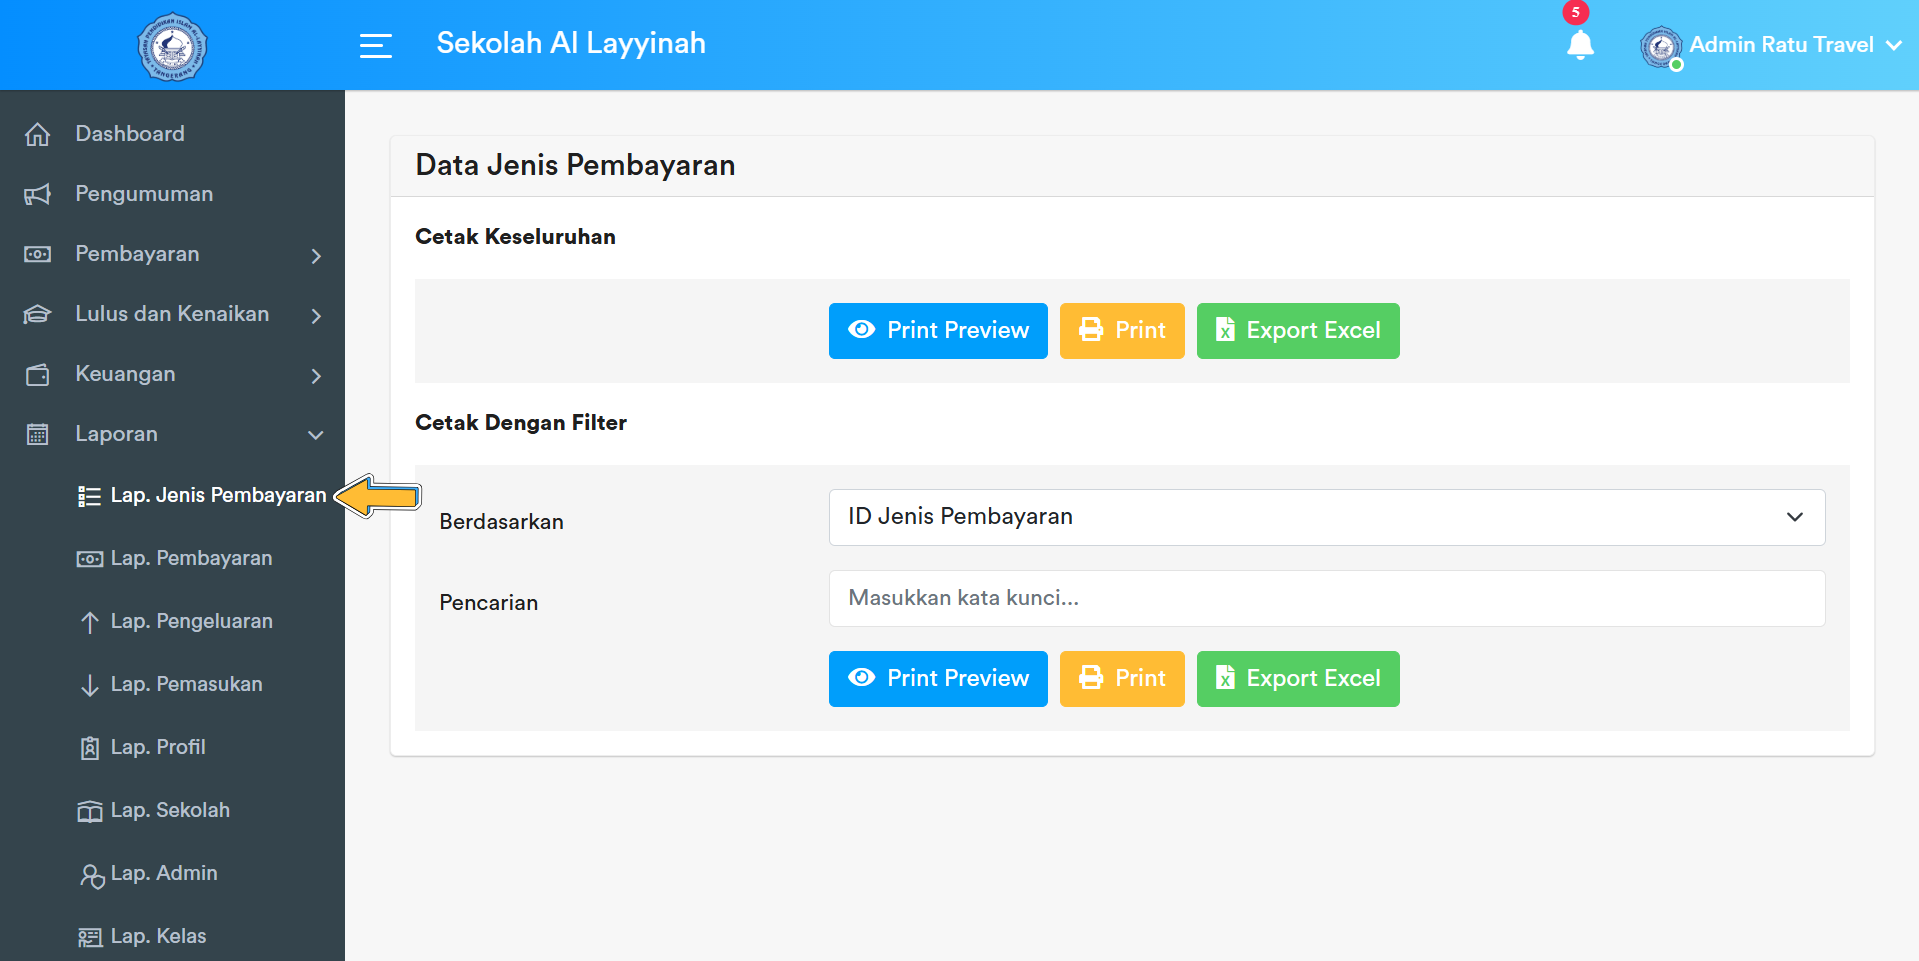
Task: Open the Berdasarkan dropdown
Action: [x=1326, y=517]
